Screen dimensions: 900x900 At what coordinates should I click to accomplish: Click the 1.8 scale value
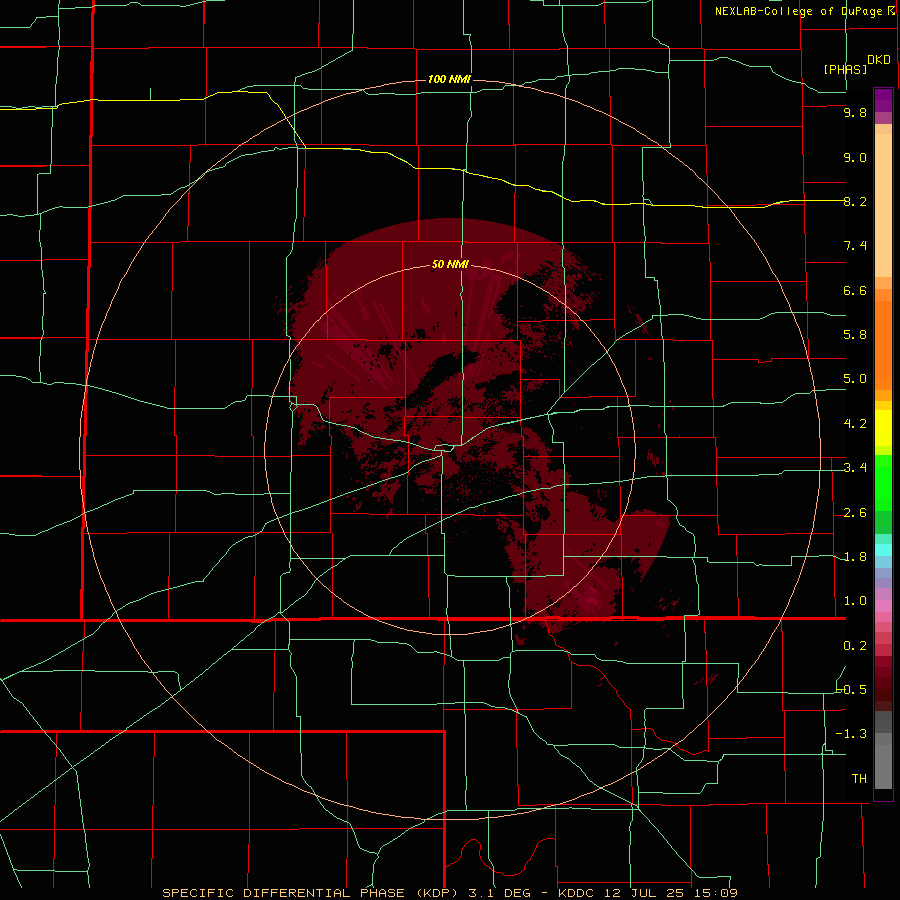(855, 557)
